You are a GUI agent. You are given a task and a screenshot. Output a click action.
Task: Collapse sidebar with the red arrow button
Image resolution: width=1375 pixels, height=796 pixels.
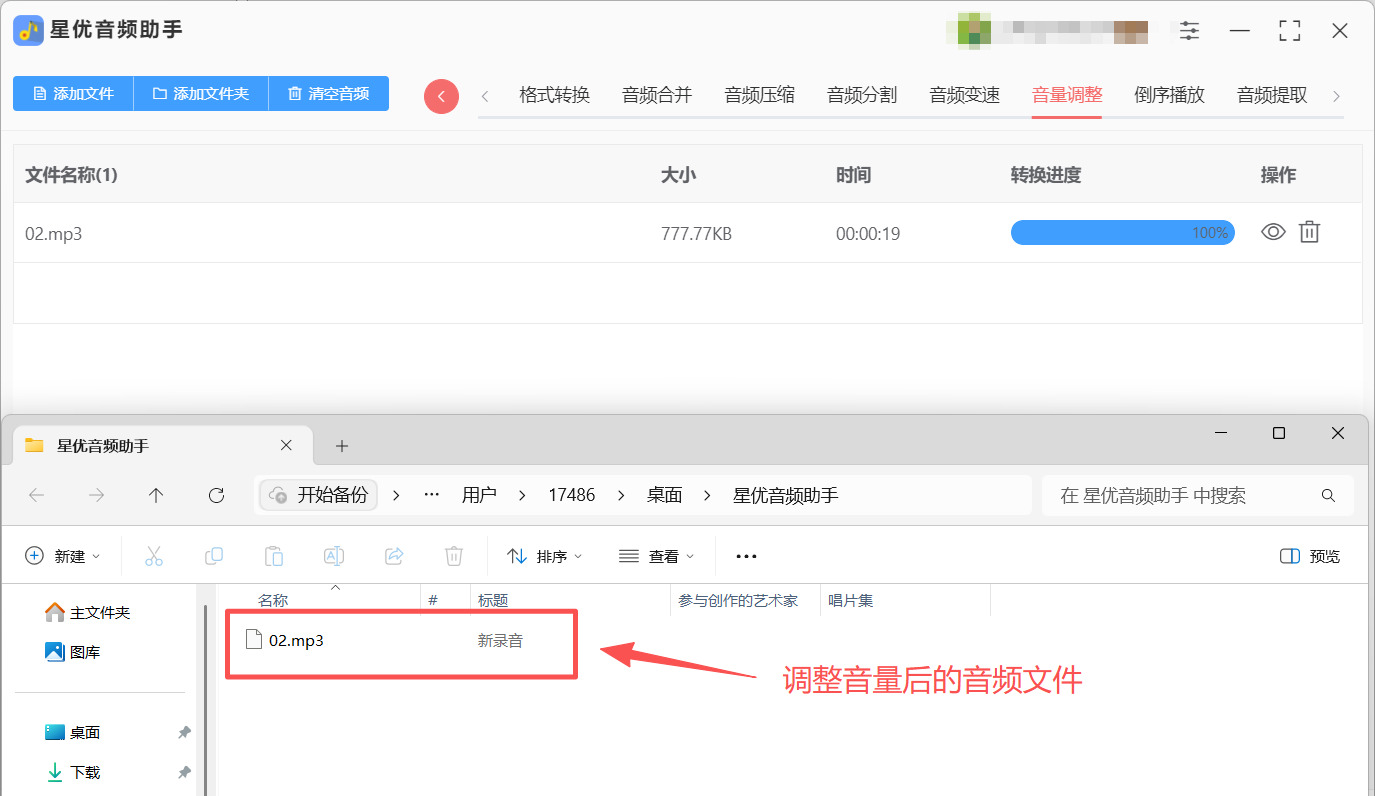(x=441, y=96)
